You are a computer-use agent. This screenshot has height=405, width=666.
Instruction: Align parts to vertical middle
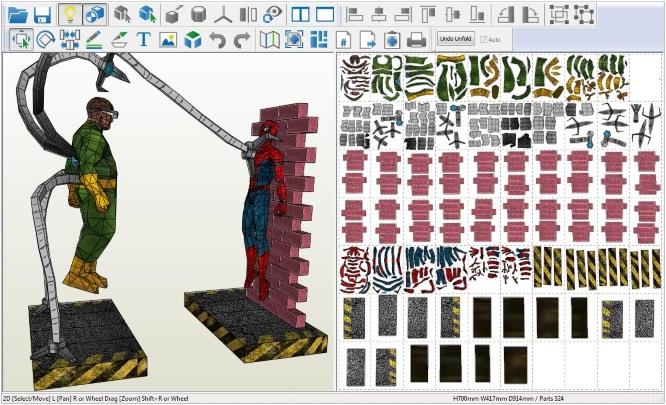tap(453, 15)
